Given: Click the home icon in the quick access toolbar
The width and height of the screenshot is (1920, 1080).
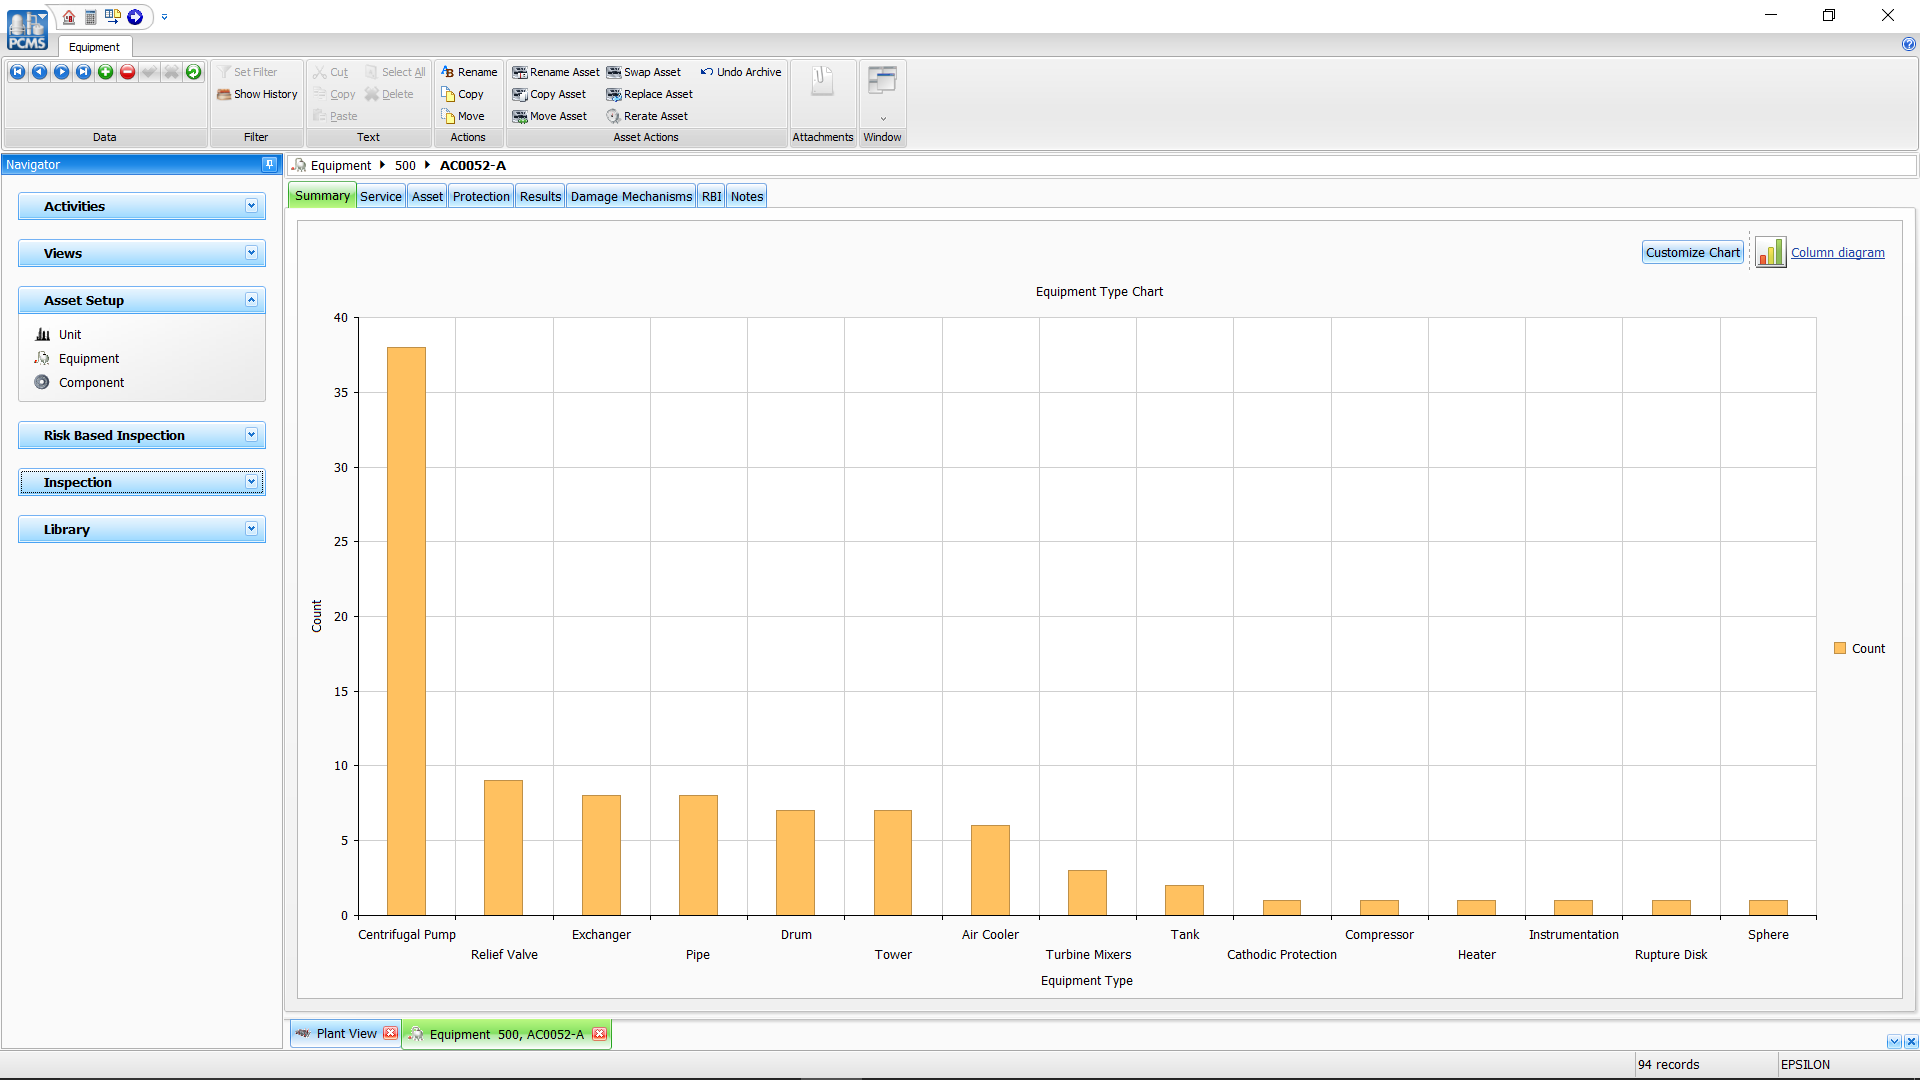Looking at the screenshot, I should click(x=68, y=17).
